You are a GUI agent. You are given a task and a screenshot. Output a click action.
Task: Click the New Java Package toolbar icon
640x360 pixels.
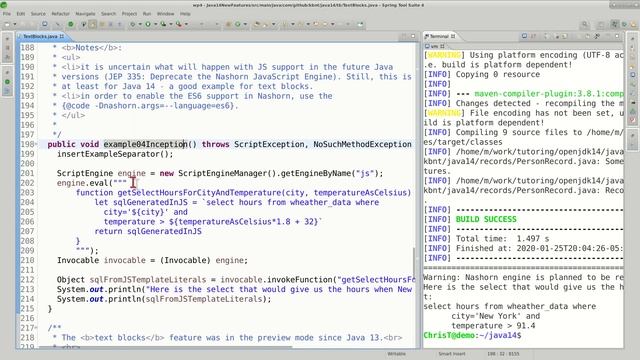pos(229,24)
